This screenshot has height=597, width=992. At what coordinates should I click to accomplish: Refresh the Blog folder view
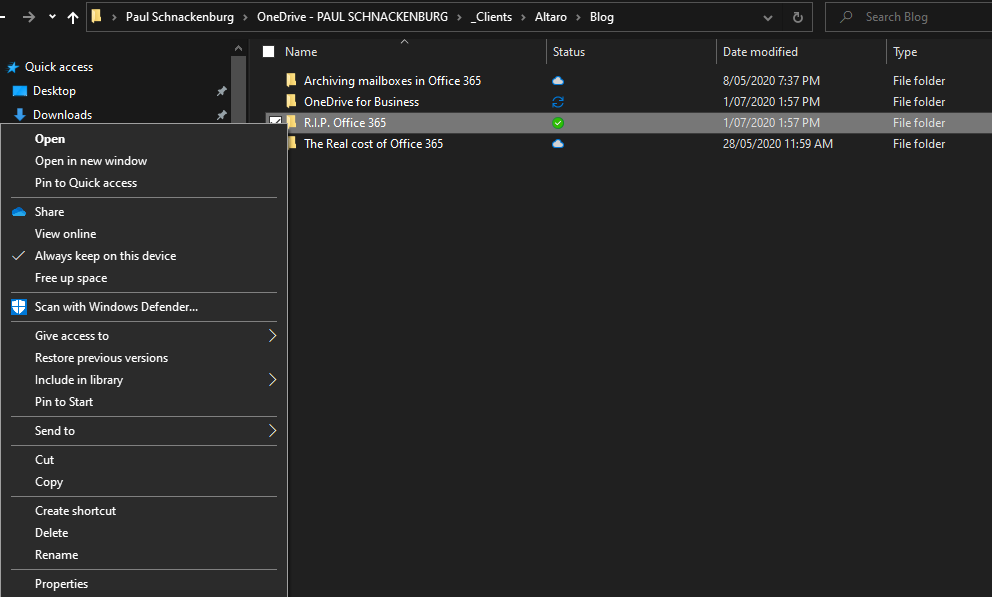click(798, 17)
